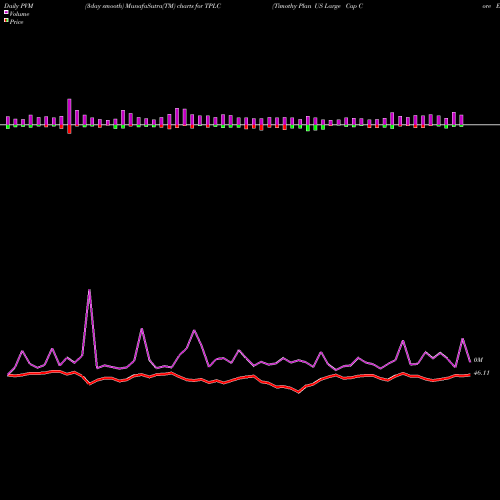The width and height of the screenshot is (500, 500).
Task: Click the lowest dip of the red price line
Action: click(298, 392)
